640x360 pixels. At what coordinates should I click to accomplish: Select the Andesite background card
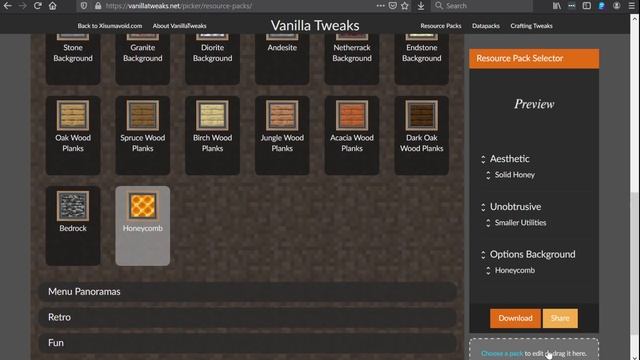282,59
